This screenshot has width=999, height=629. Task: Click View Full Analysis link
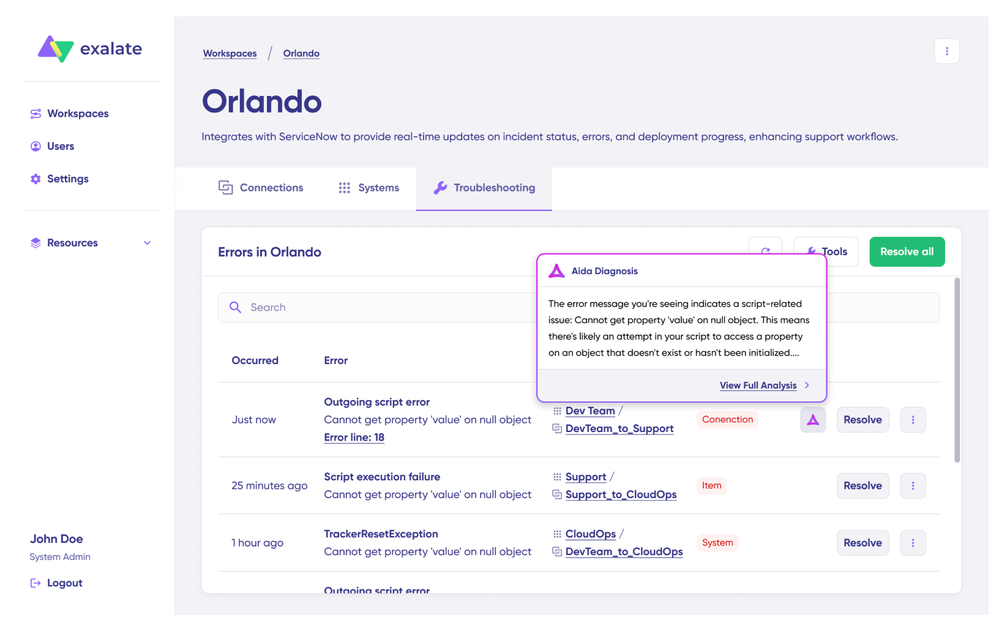[758, 386]
